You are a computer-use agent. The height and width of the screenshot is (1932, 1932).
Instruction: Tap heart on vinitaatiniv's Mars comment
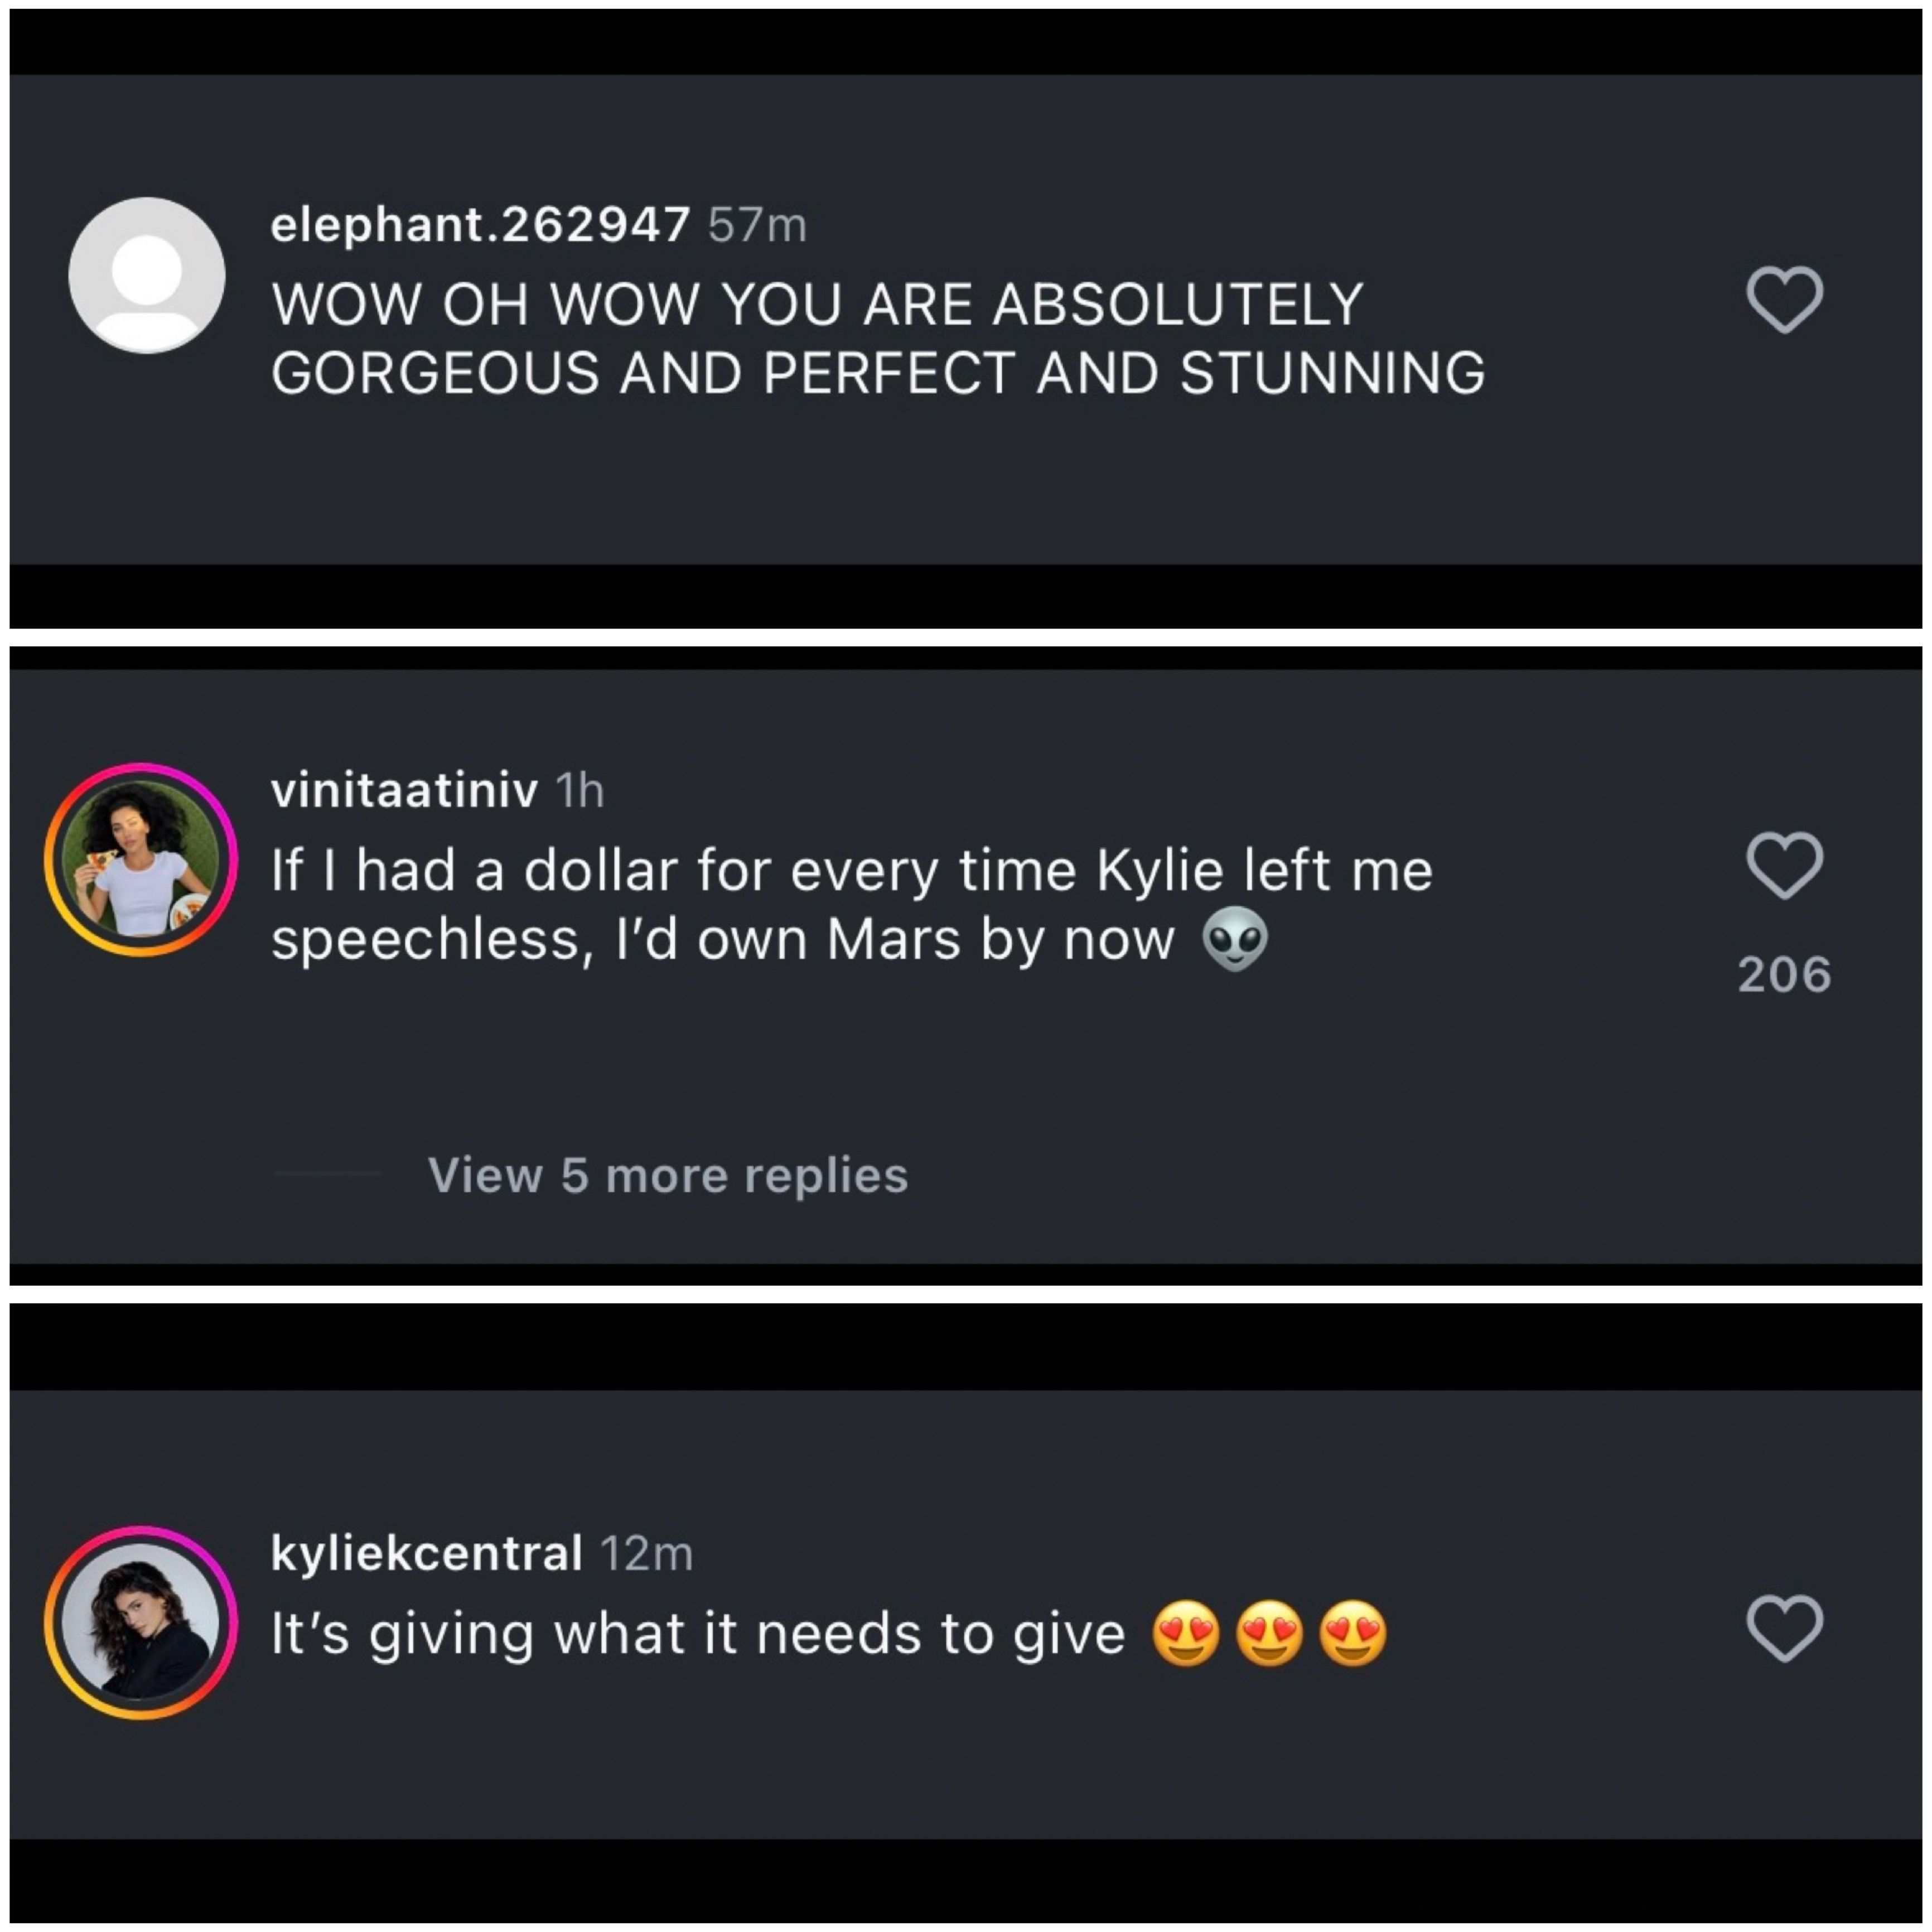click(x=1784, y=865)
